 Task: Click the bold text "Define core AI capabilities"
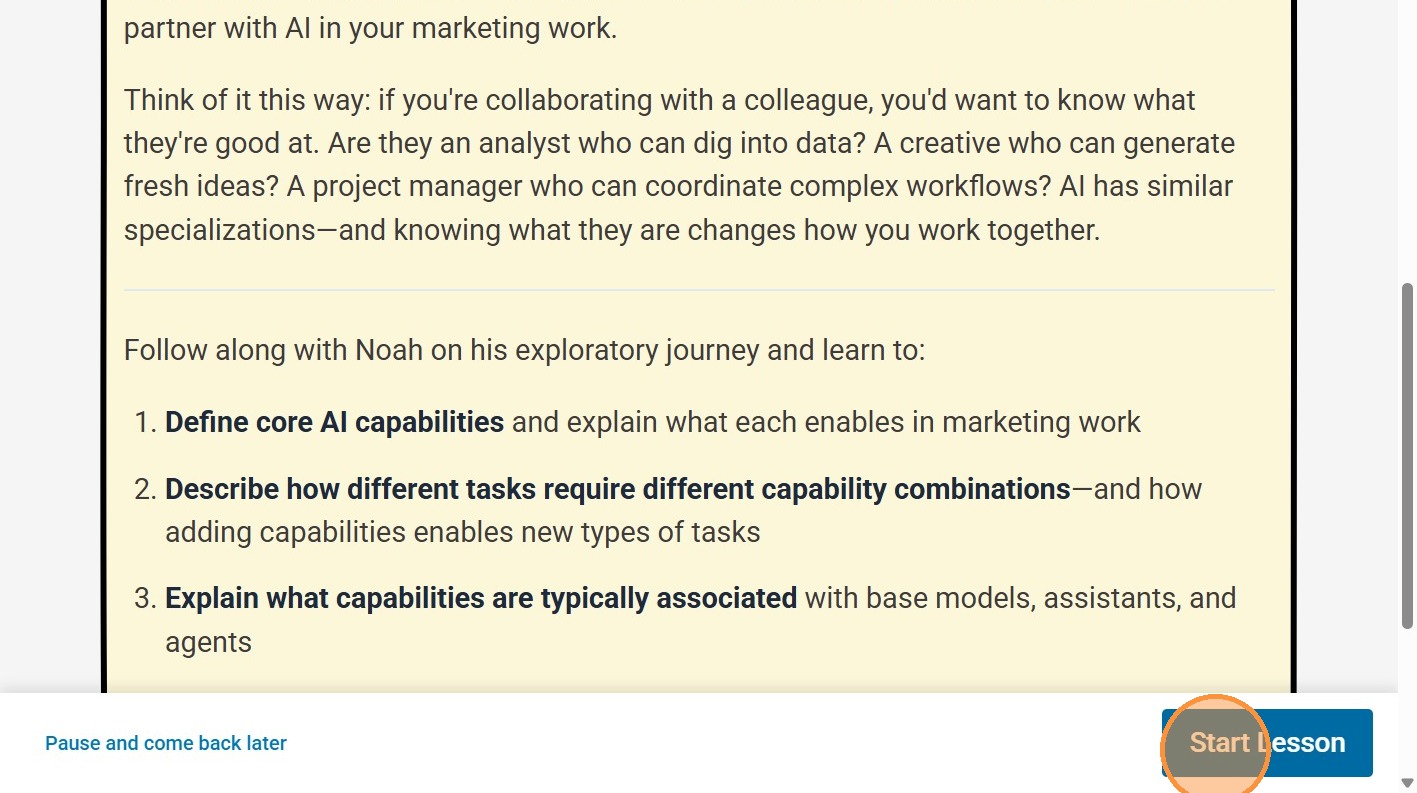334,422
